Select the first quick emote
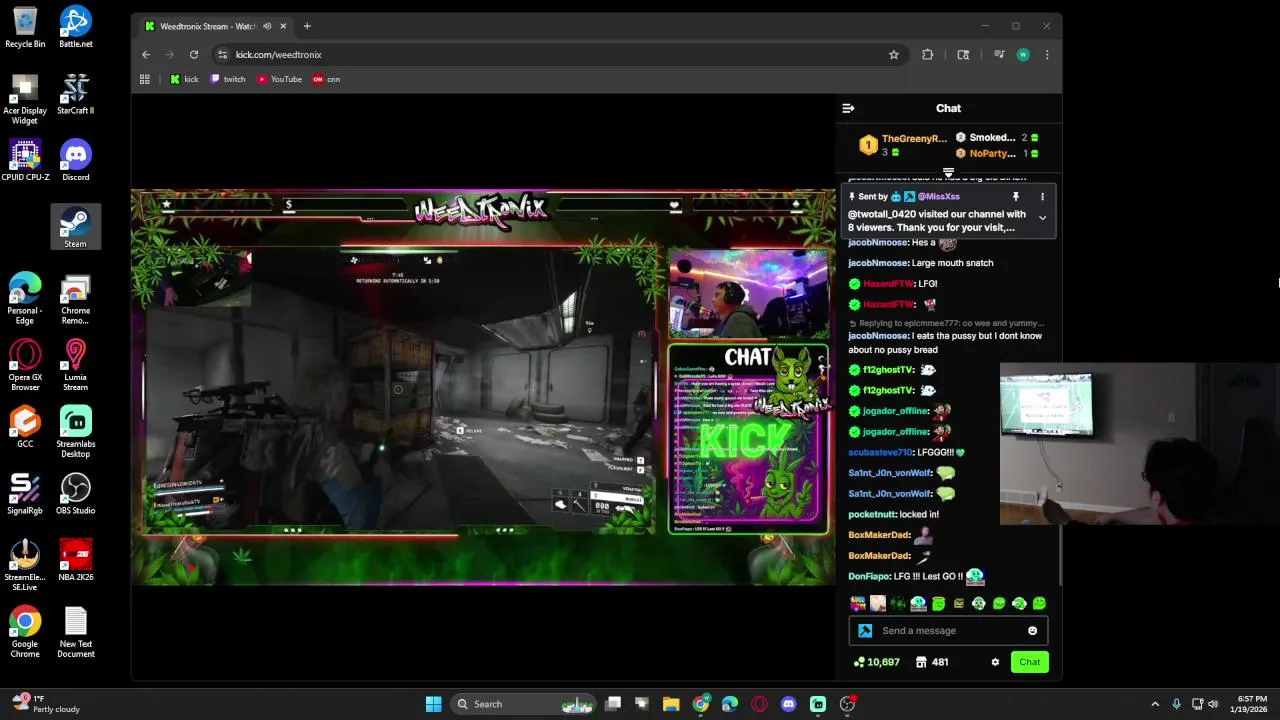The image size is (1280, 720). [x=857, y=603]
